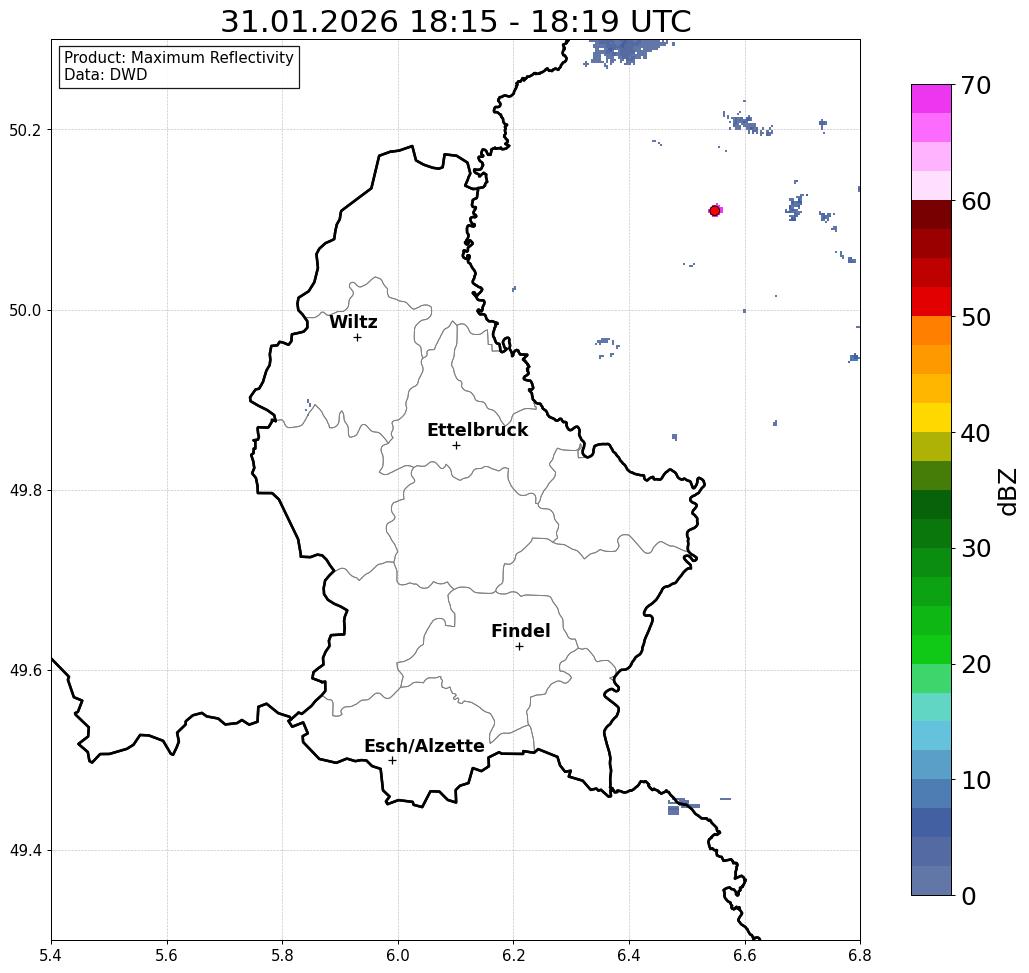Click the radar echo cluster at top edge

[x=629, y=51]
